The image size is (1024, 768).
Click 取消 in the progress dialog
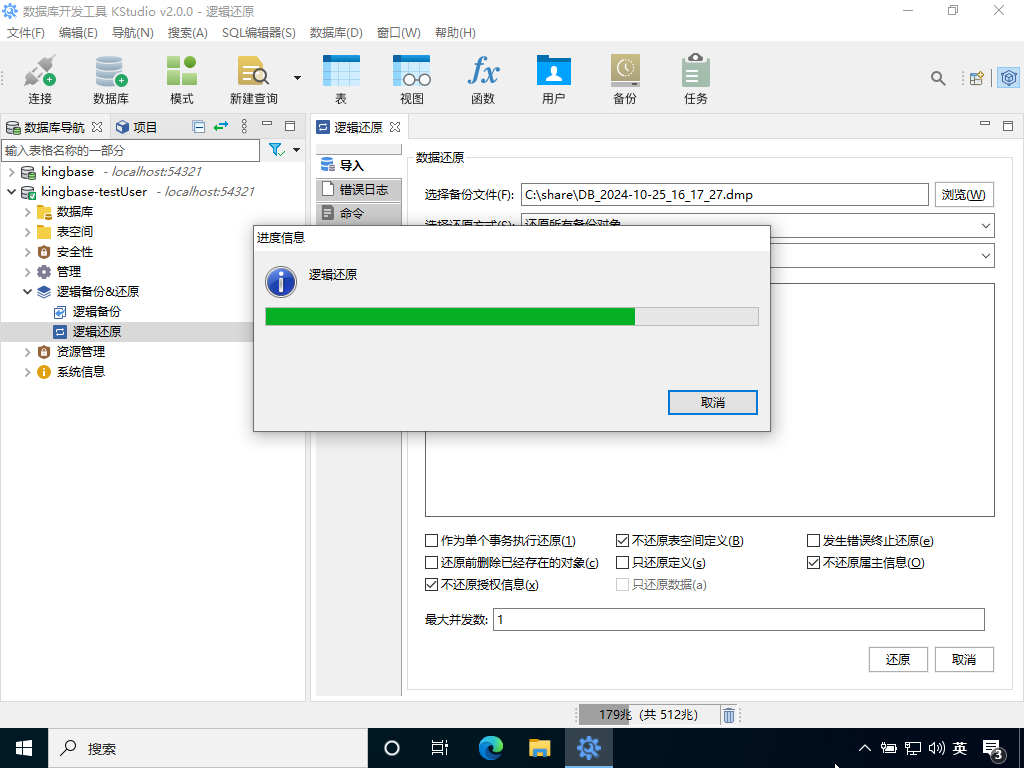point(712,402)
